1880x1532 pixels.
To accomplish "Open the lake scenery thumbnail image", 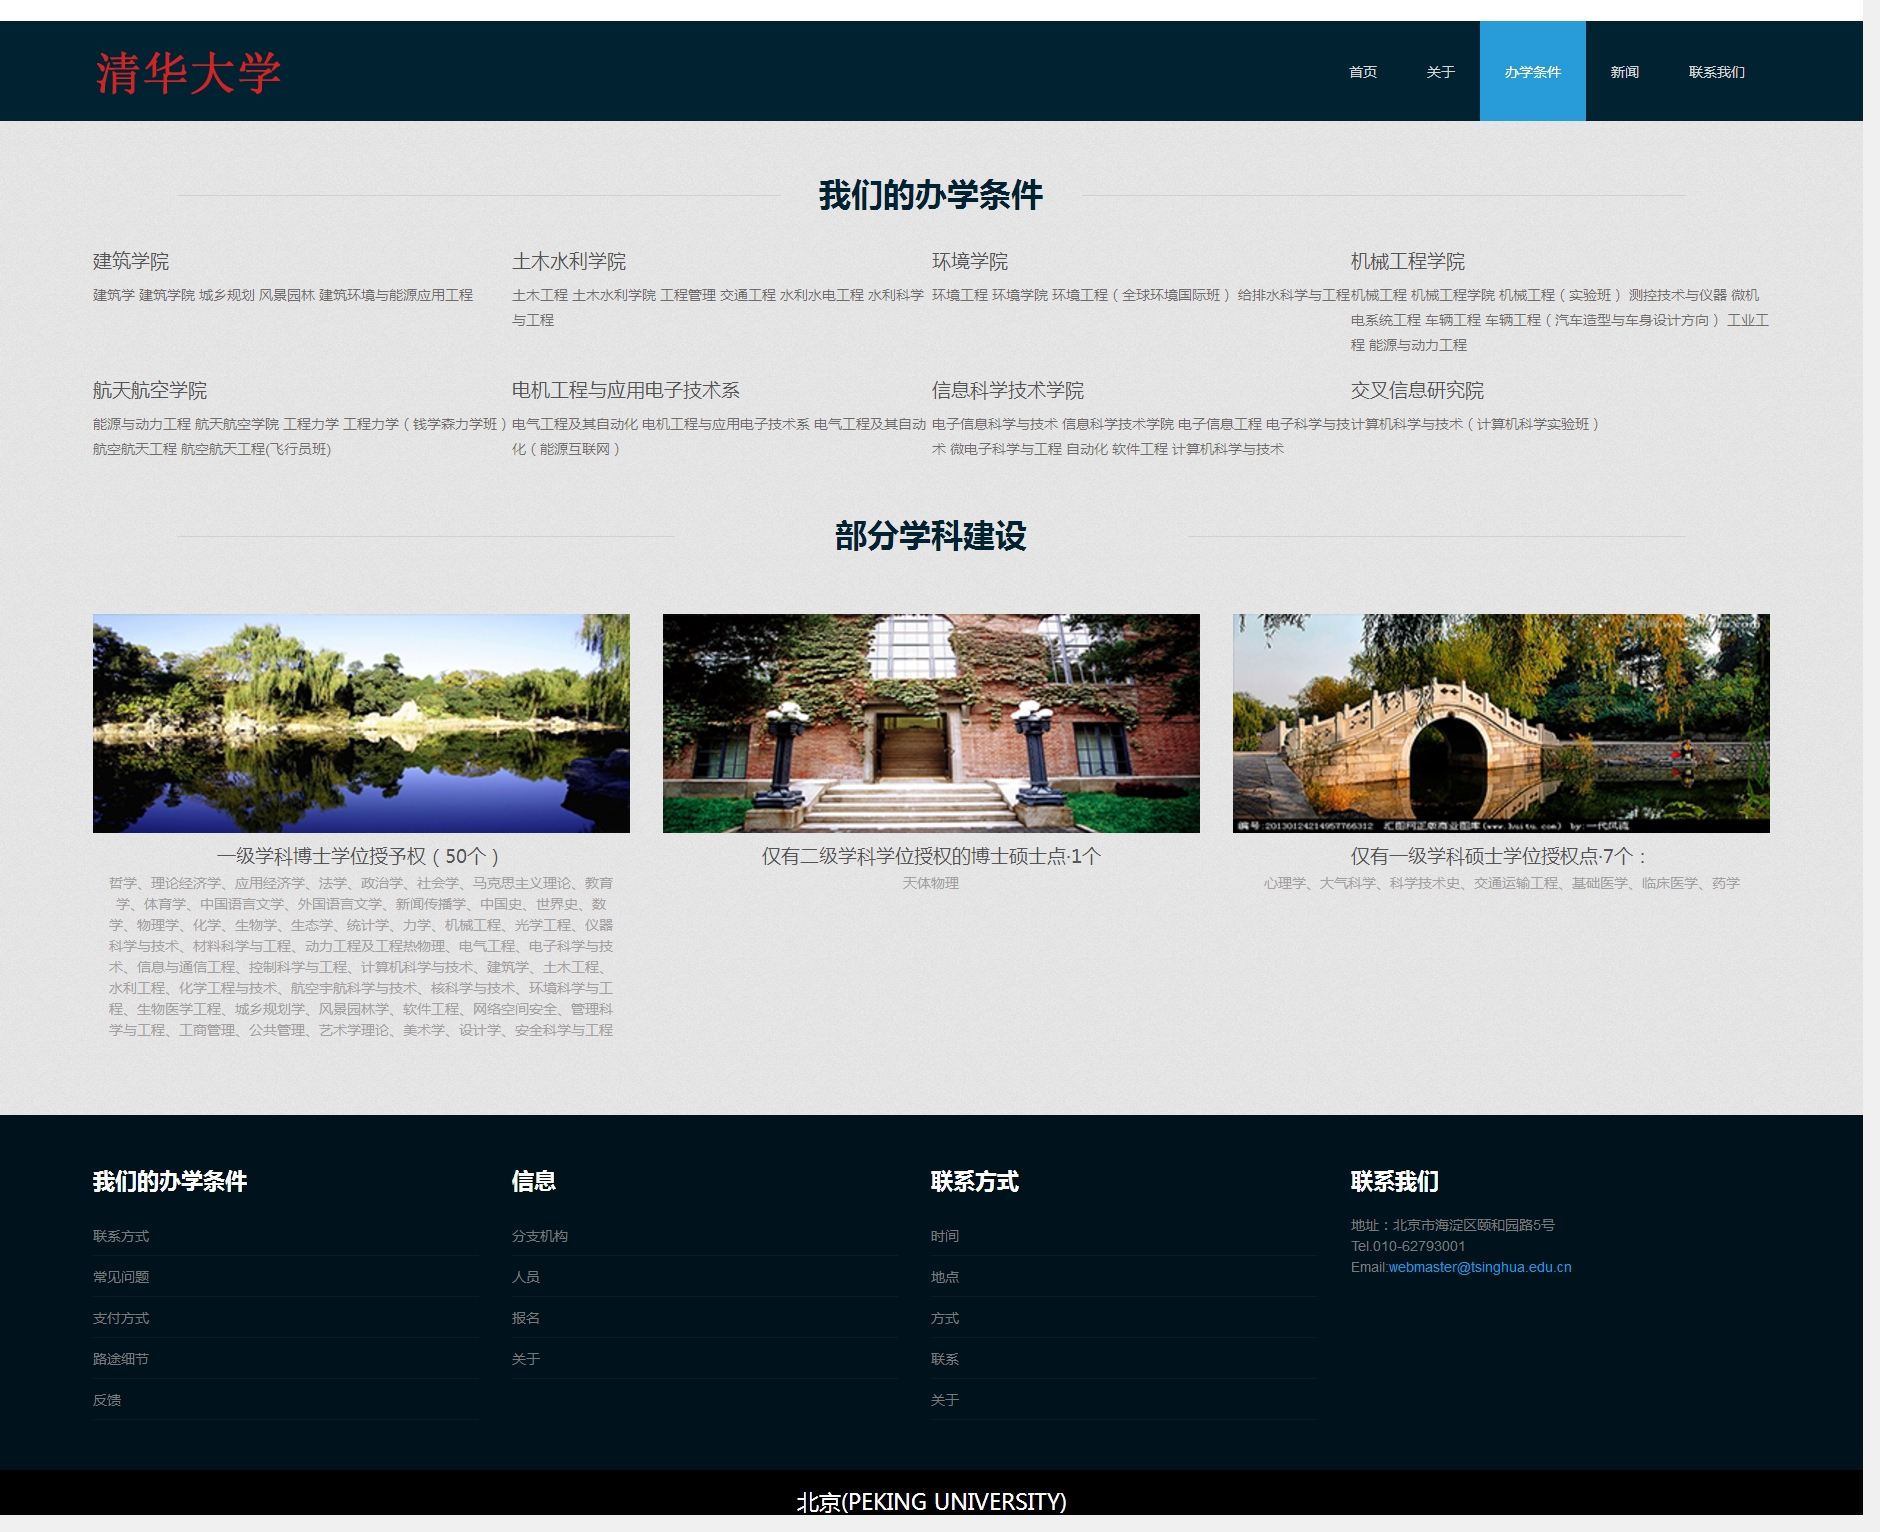I will coord(361,723).
